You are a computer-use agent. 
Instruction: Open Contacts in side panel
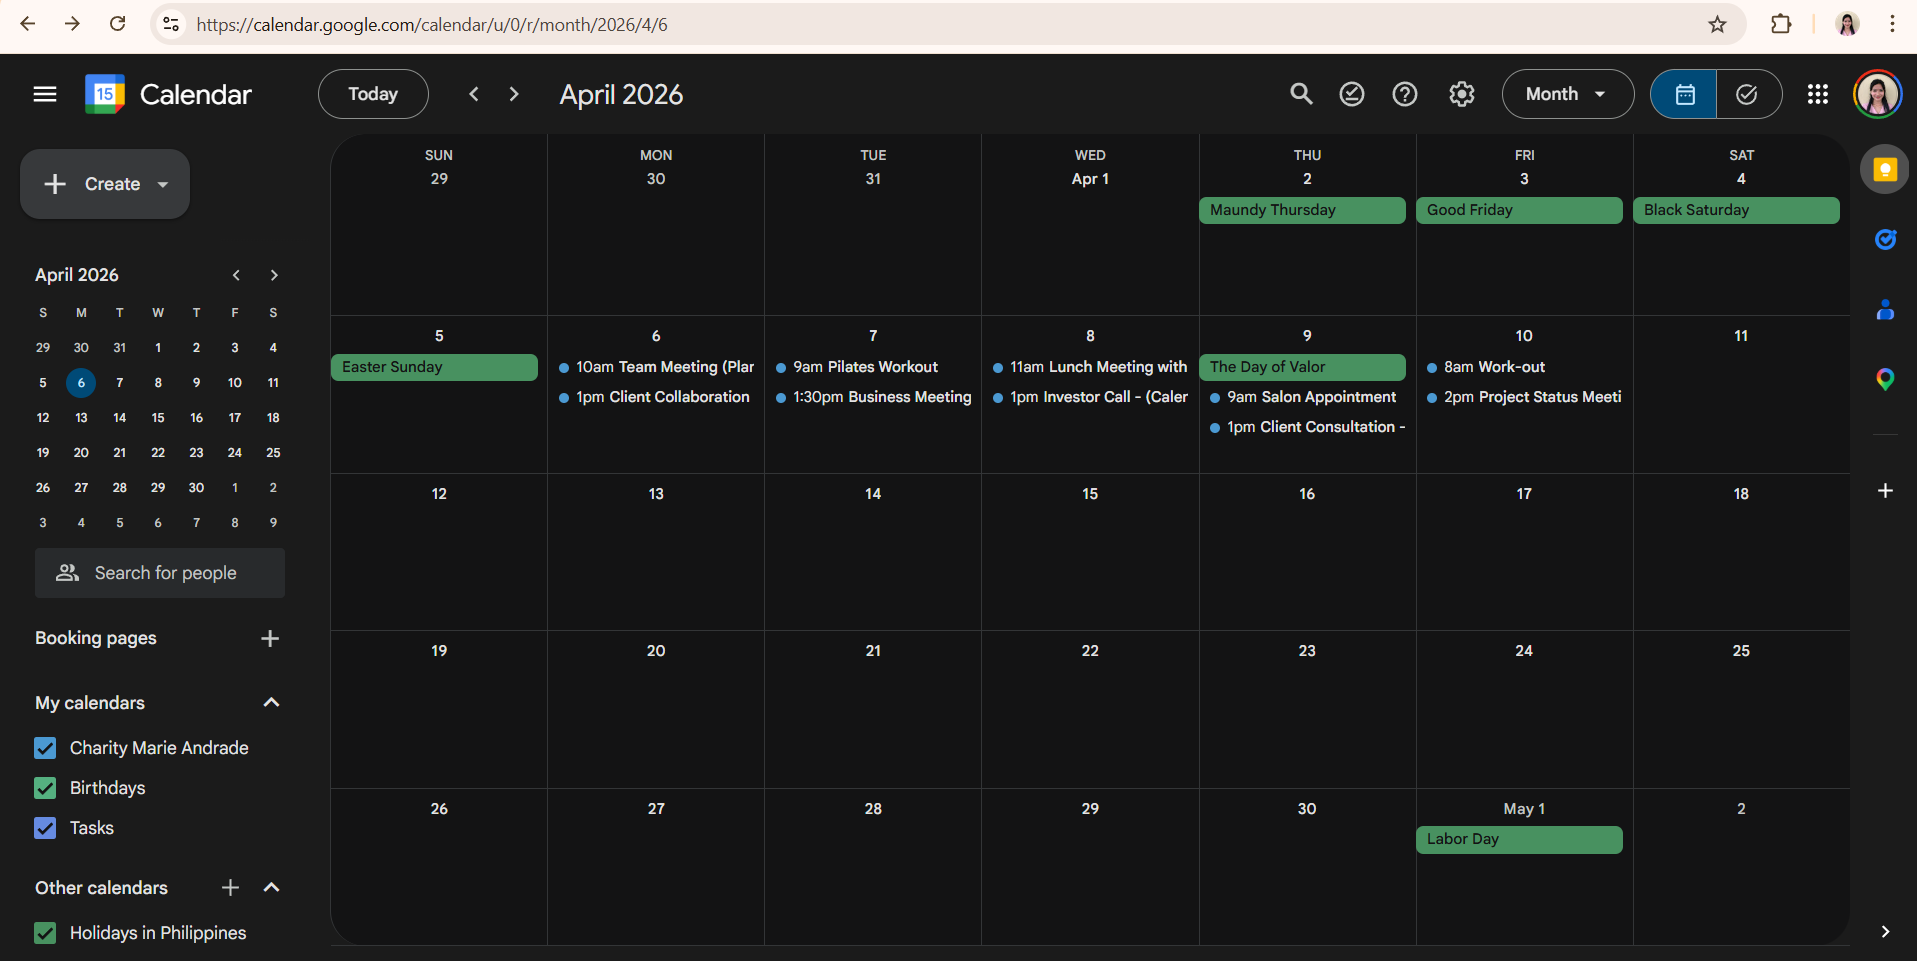[x=1884, y=310]
